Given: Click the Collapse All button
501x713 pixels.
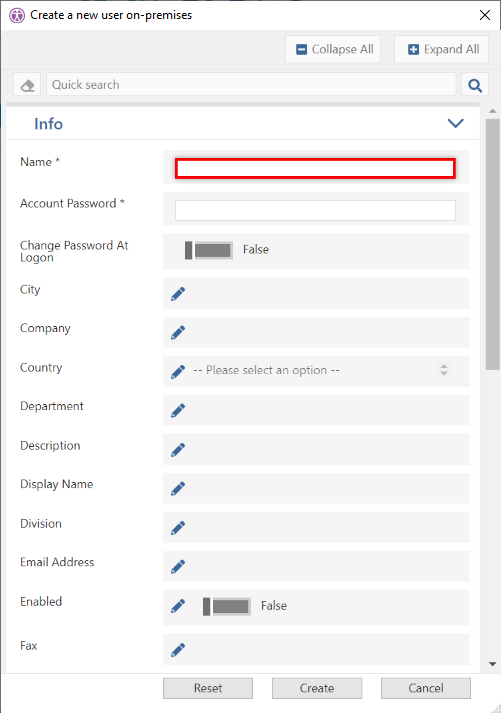Looking at the screenshot, I should click(333, 49).
